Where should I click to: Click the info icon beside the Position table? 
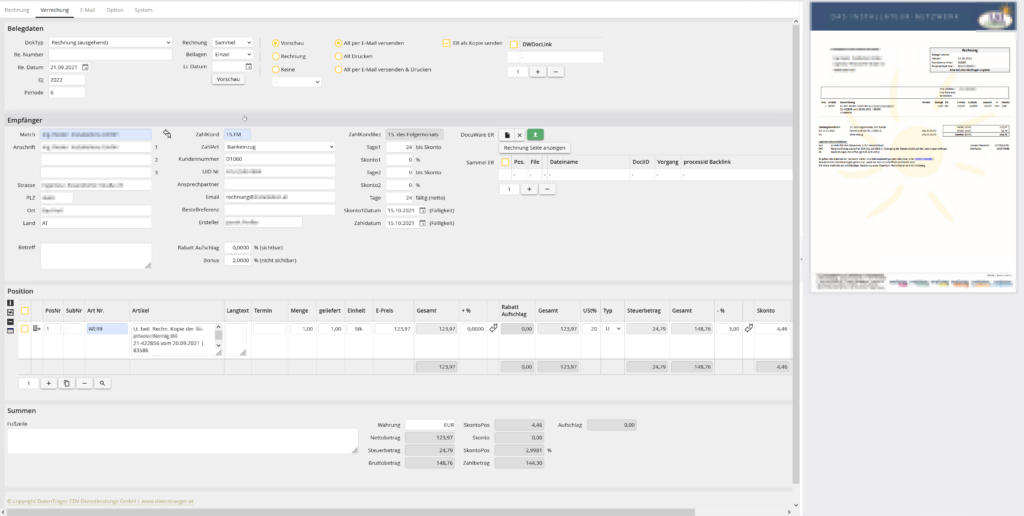pyautogui.click(x=10, y=303)
